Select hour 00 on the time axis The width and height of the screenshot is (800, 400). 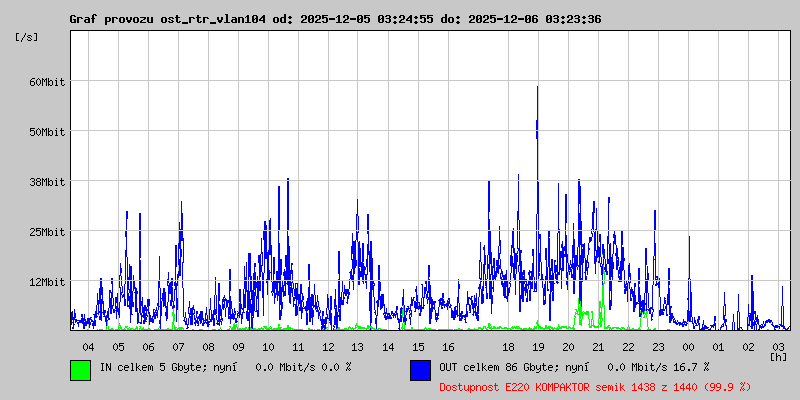coord(688,346)
